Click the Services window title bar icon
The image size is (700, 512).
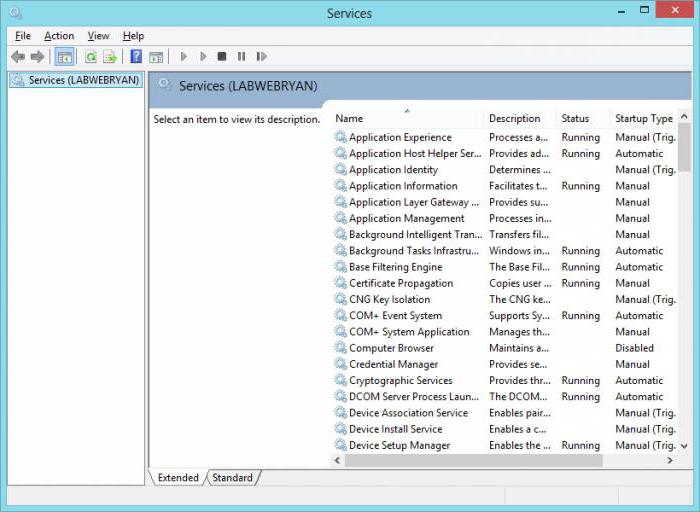coord(15,13)
